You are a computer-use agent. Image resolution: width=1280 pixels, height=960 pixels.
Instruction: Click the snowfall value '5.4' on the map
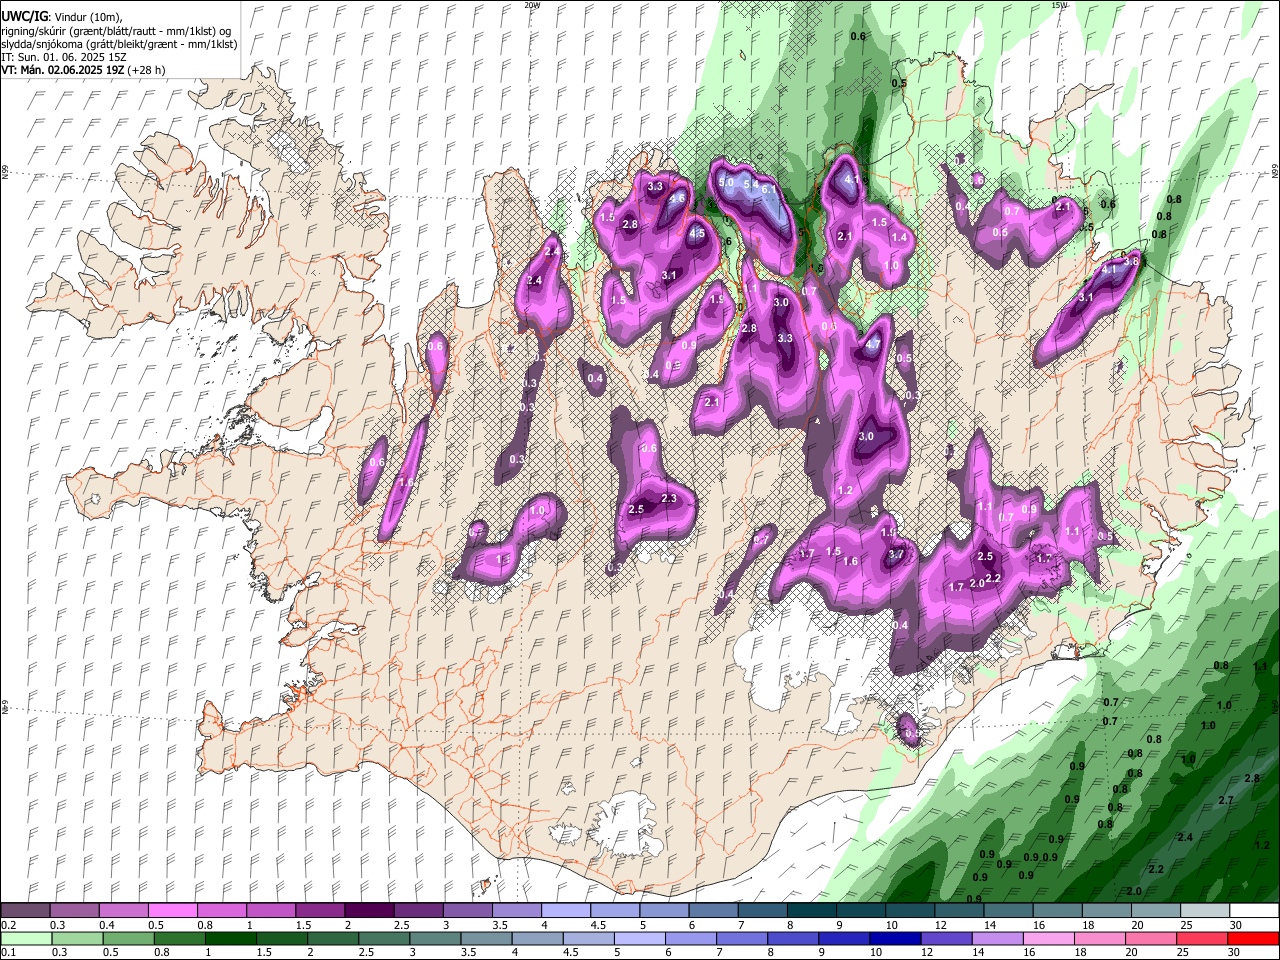coord(750,184)
